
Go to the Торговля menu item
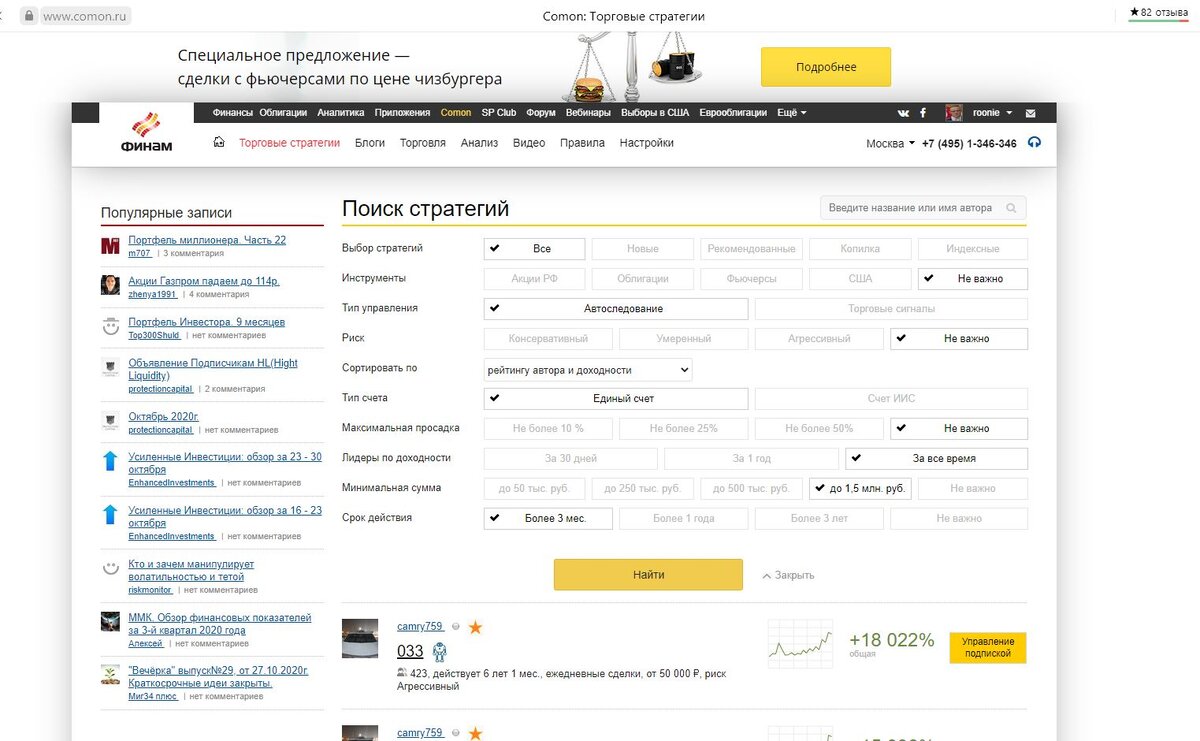[x=423, y=143]
